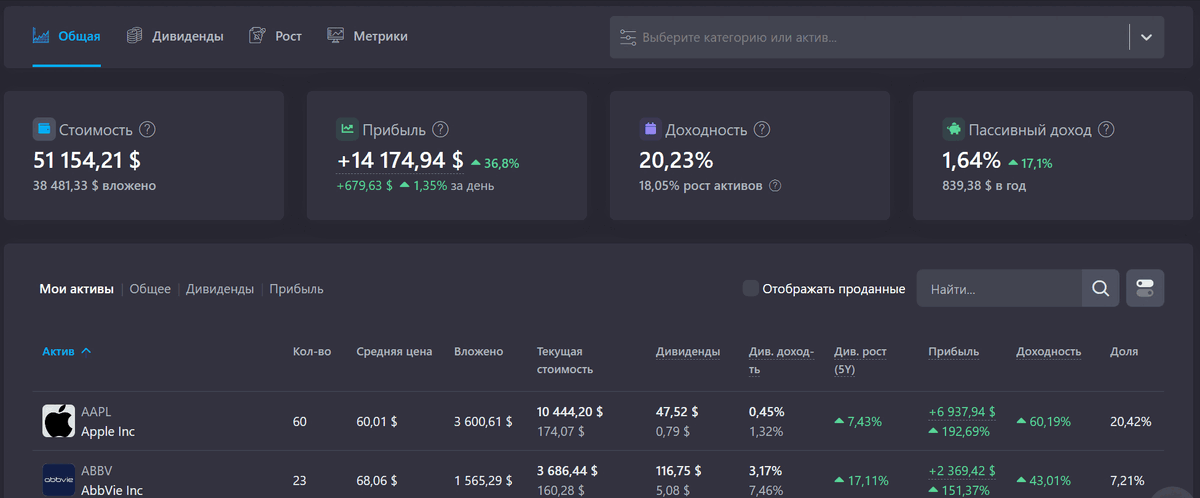Click the search magnifier button
Viewport: 1200px width, 498px height.
(x=1100, y=289)
